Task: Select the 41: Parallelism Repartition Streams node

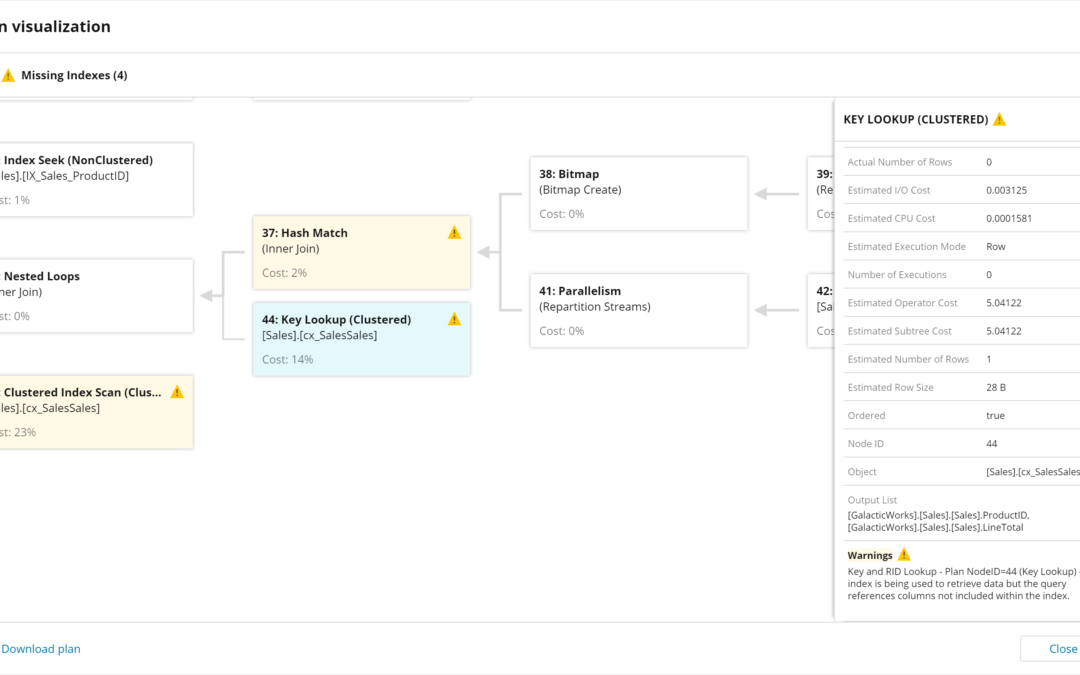Action: (638, 310)
